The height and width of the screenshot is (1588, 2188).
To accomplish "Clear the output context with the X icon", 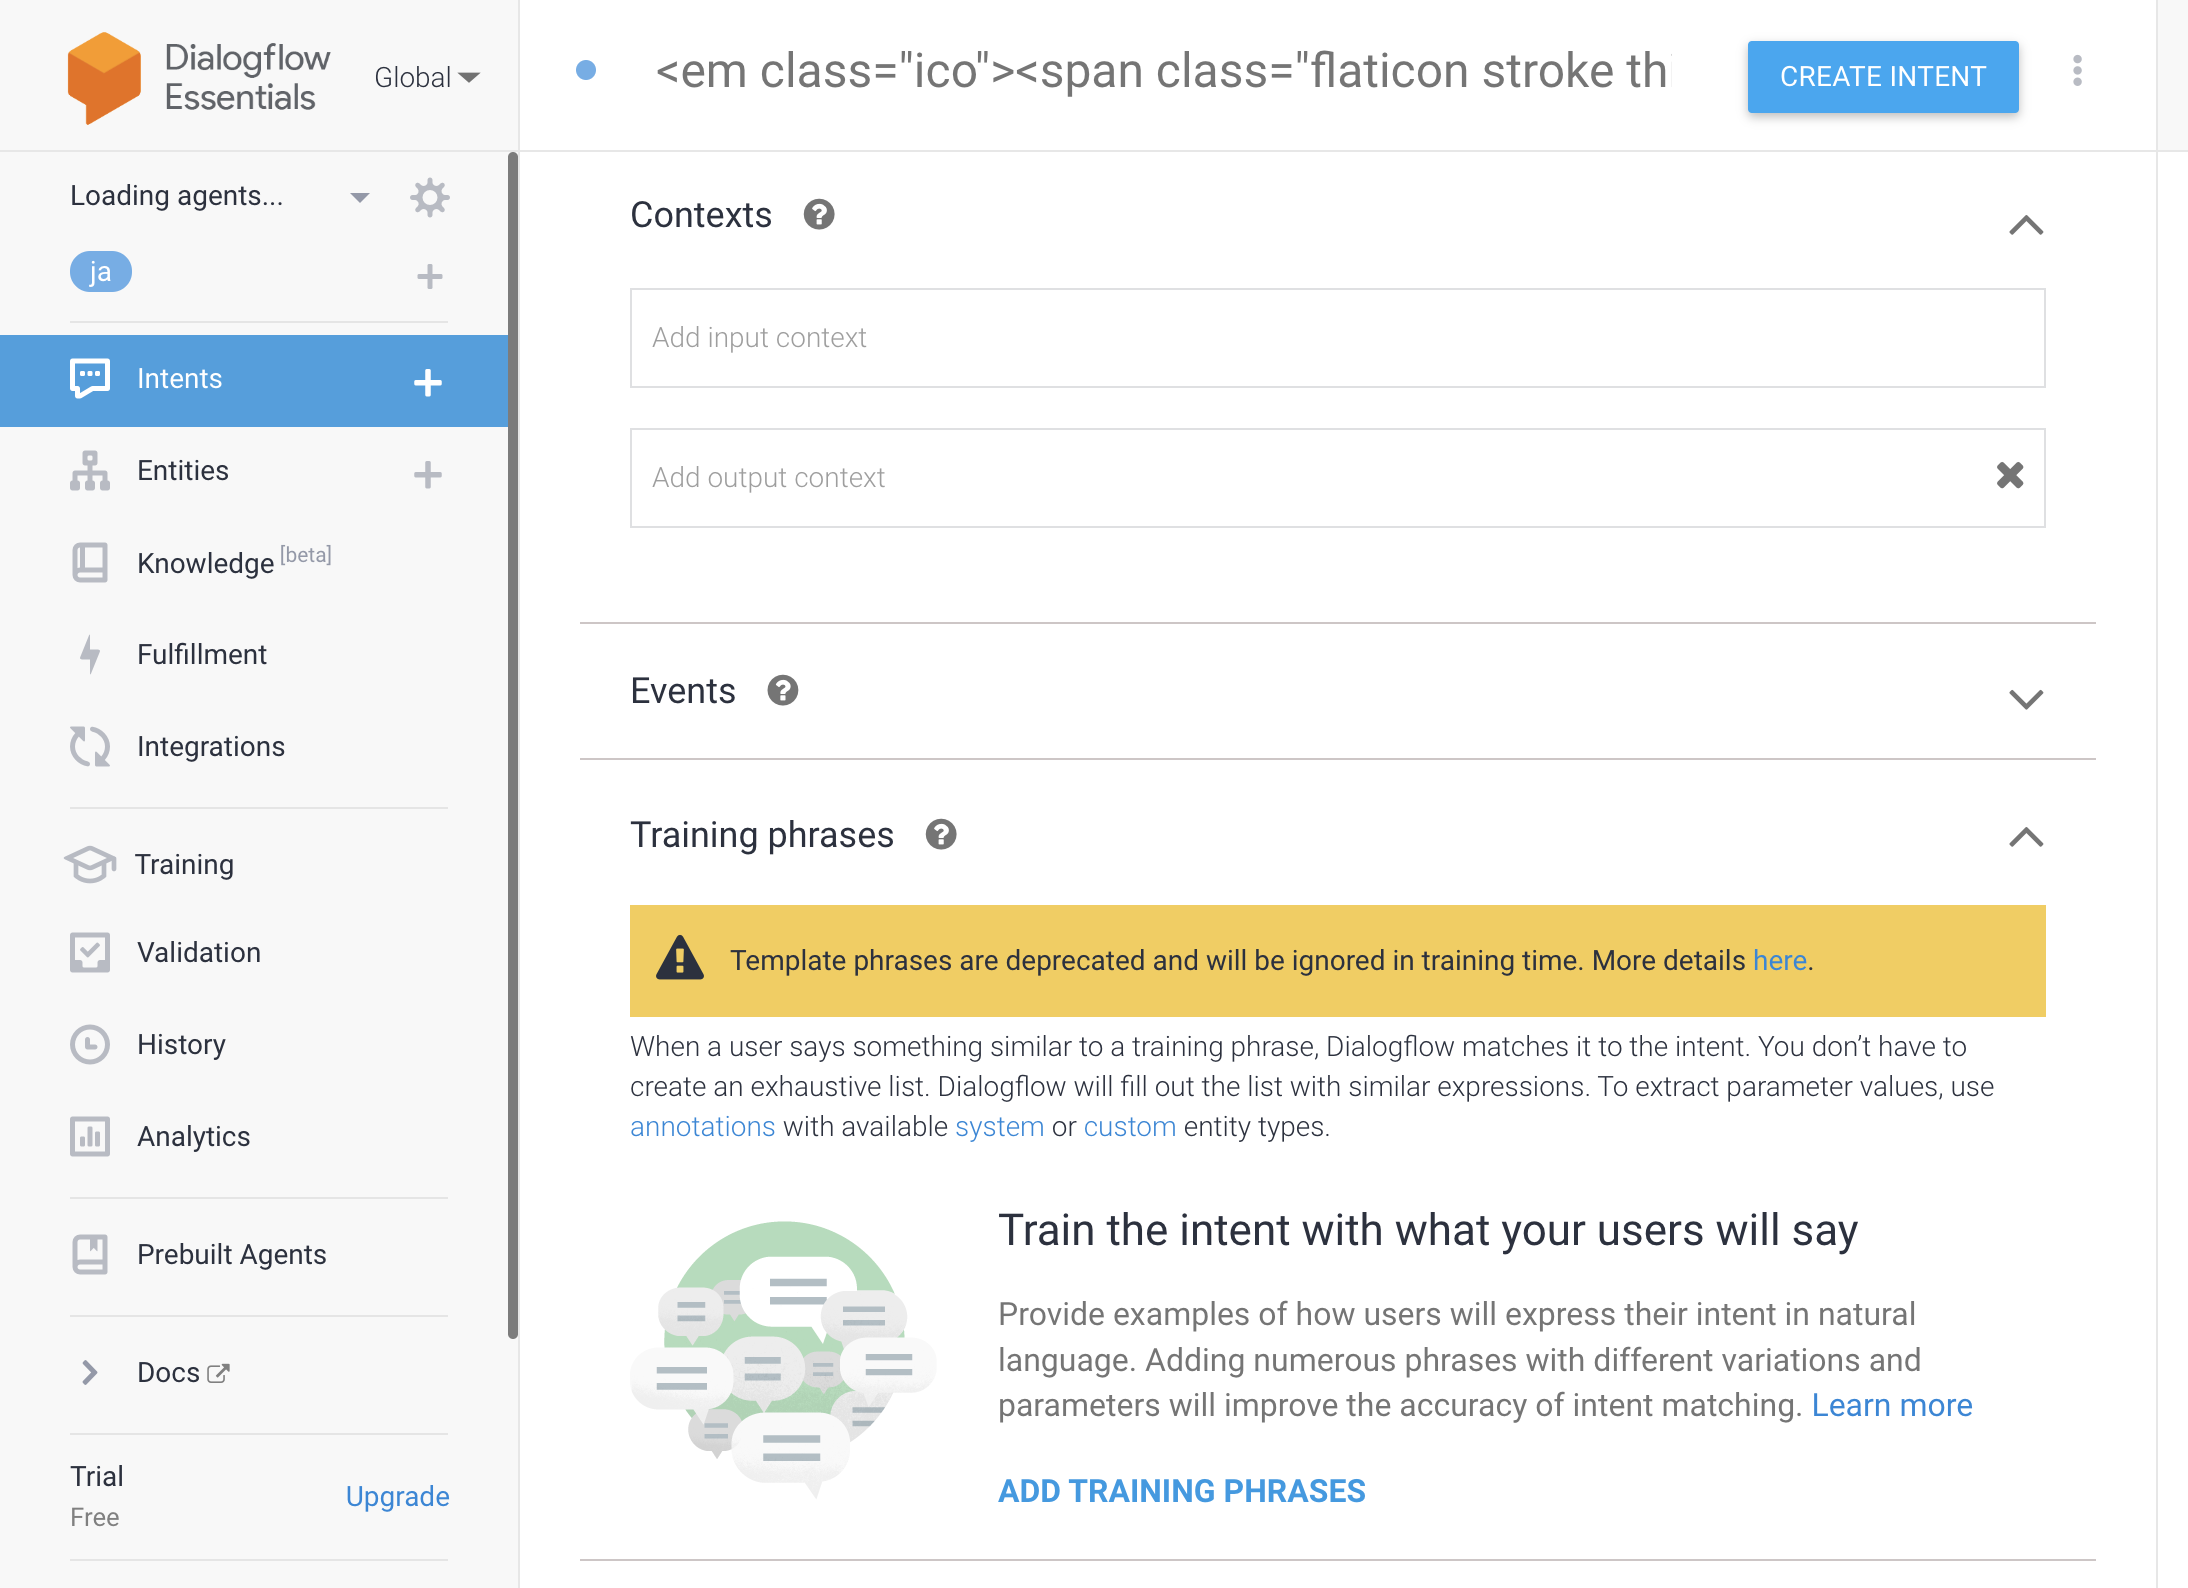I will (x=2009, y=476).
